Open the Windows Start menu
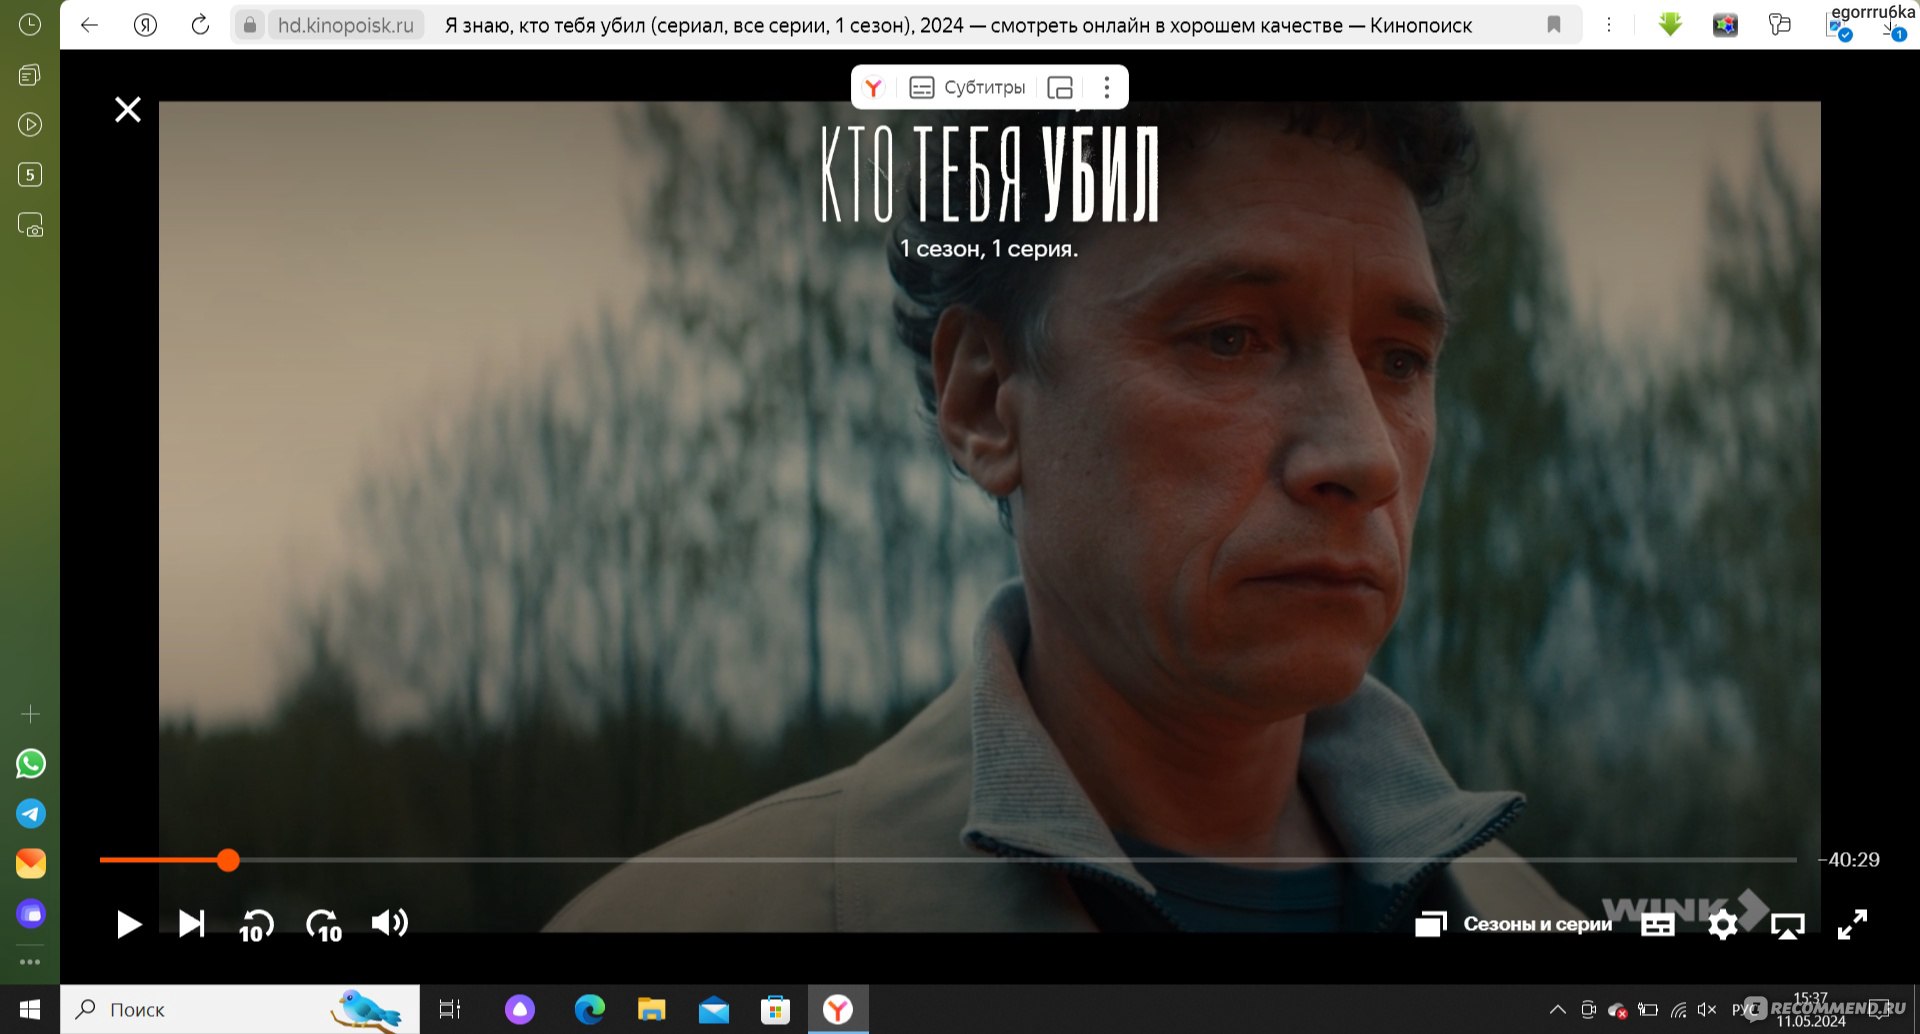 [30, 1010]
